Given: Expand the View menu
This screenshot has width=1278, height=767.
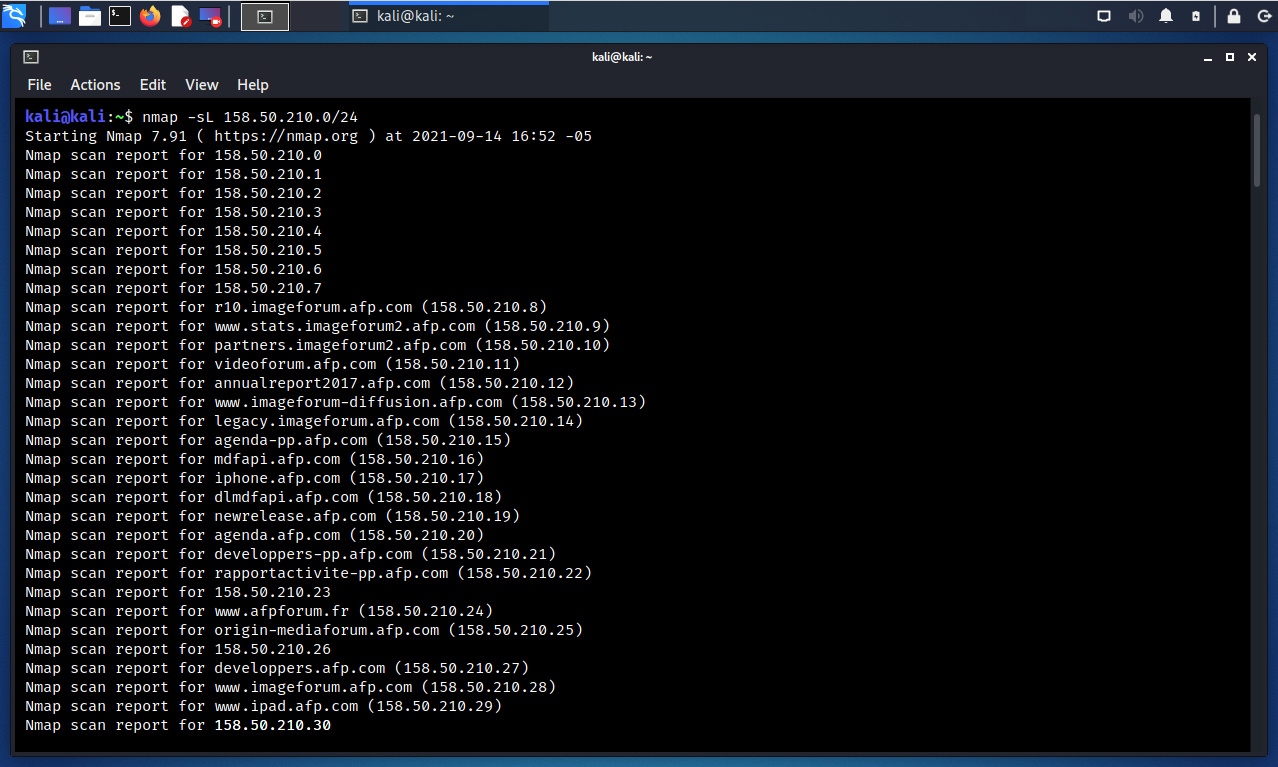Looking at the screenshot, I should pos(202,85).
